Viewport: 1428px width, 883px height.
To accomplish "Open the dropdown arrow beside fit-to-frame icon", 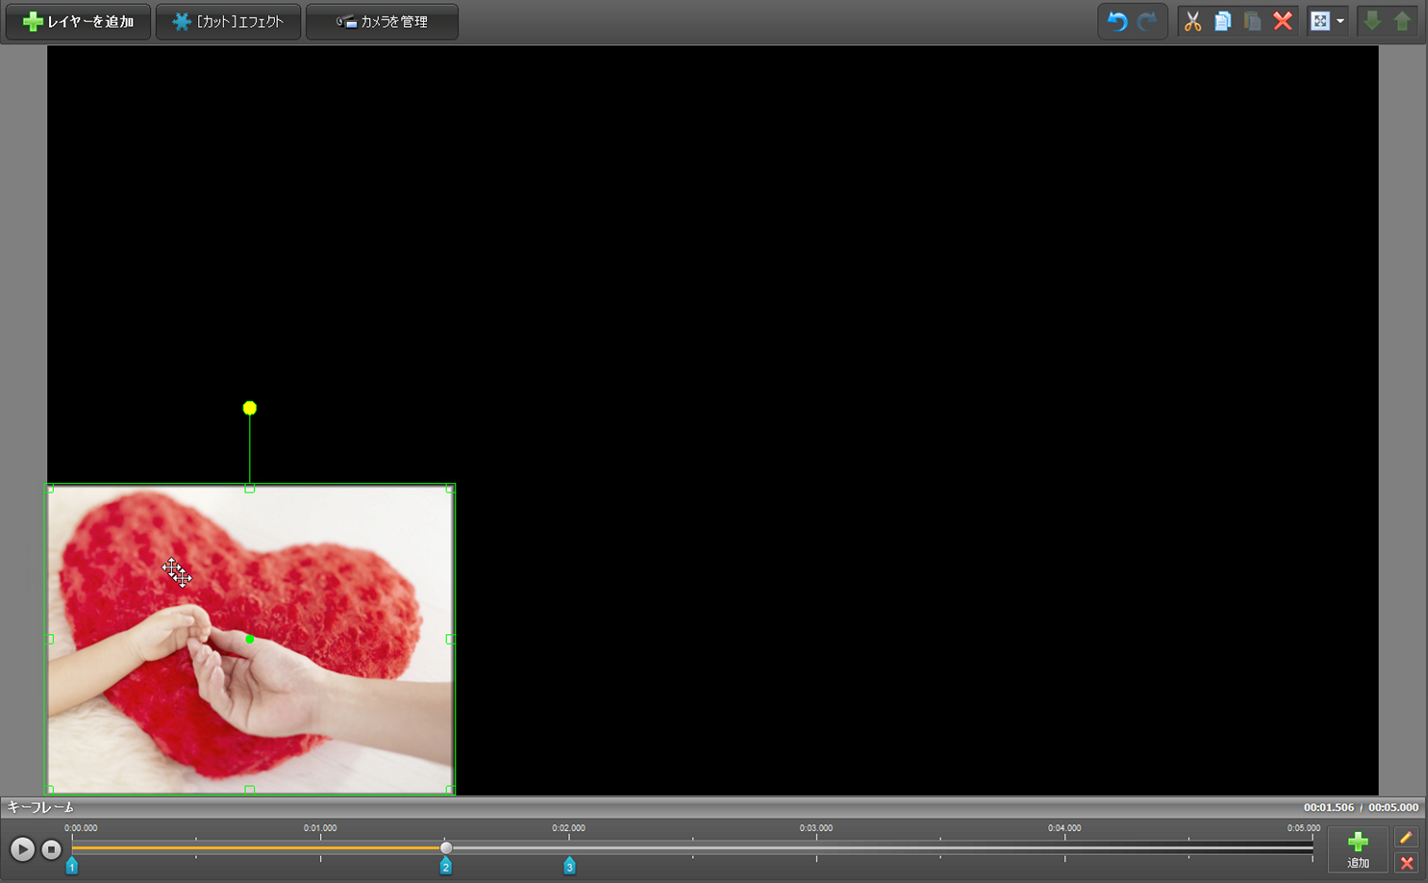I will (1340, 21).
